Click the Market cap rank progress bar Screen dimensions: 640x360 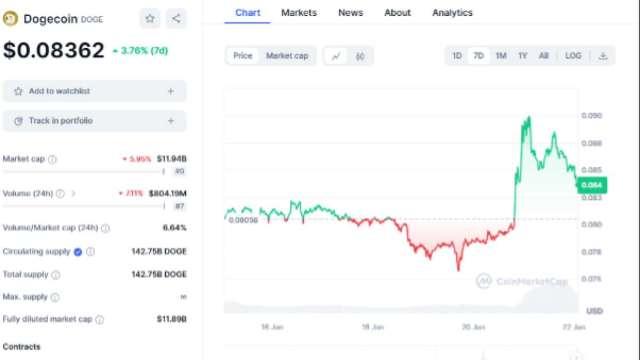[83, 171]
